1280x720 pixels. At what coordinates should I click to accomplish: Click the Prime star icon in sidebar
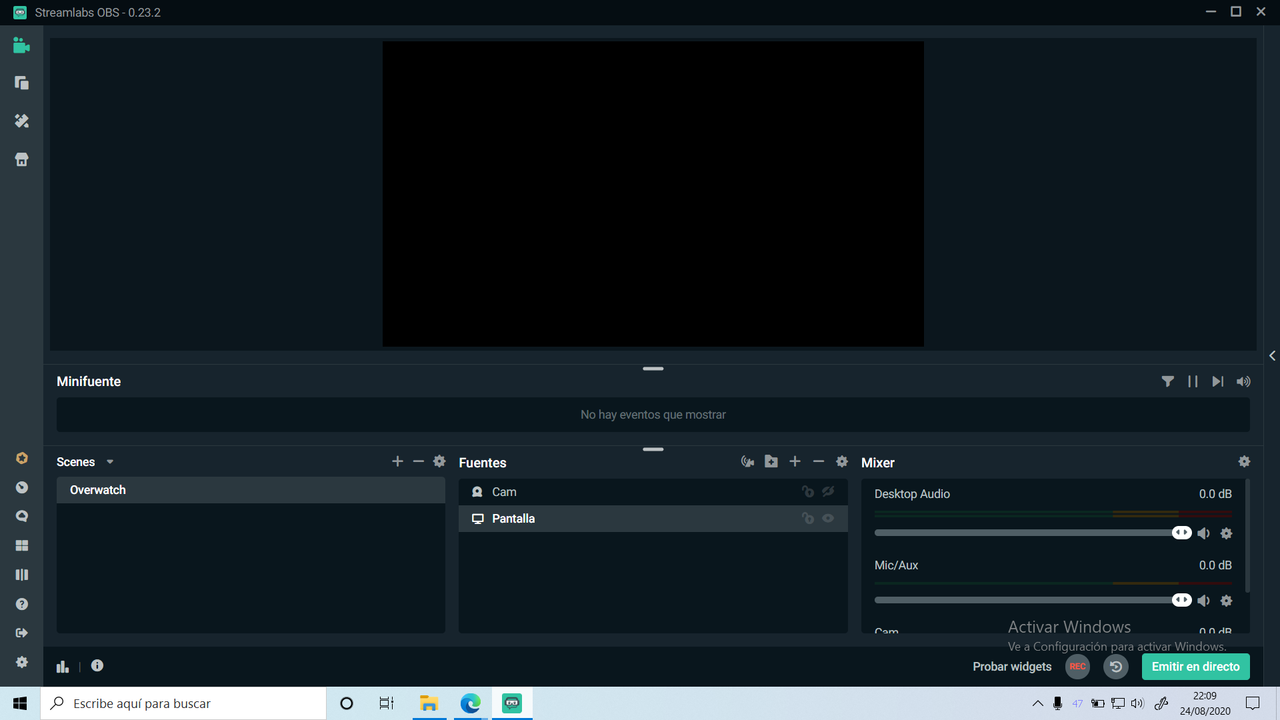coord(22,458)
